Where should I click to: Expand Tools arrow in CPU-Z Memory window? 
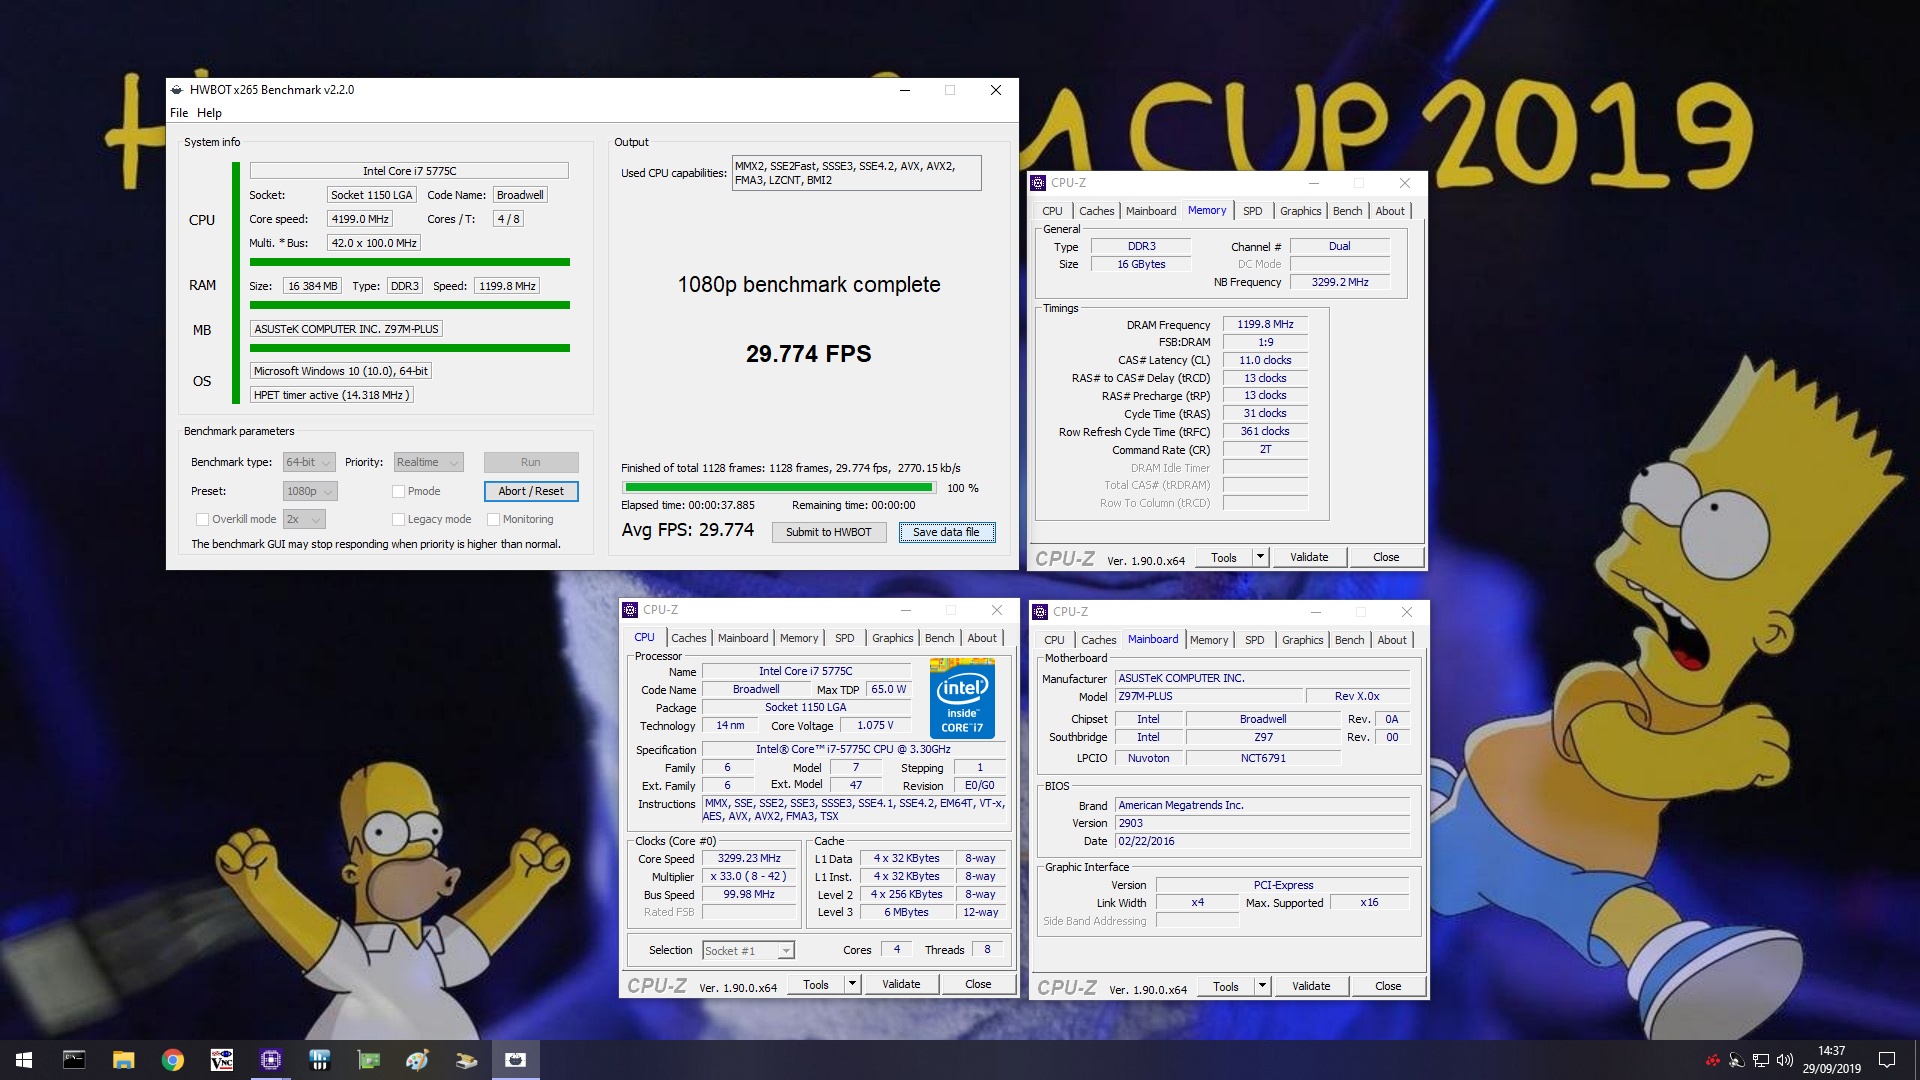1260,557
